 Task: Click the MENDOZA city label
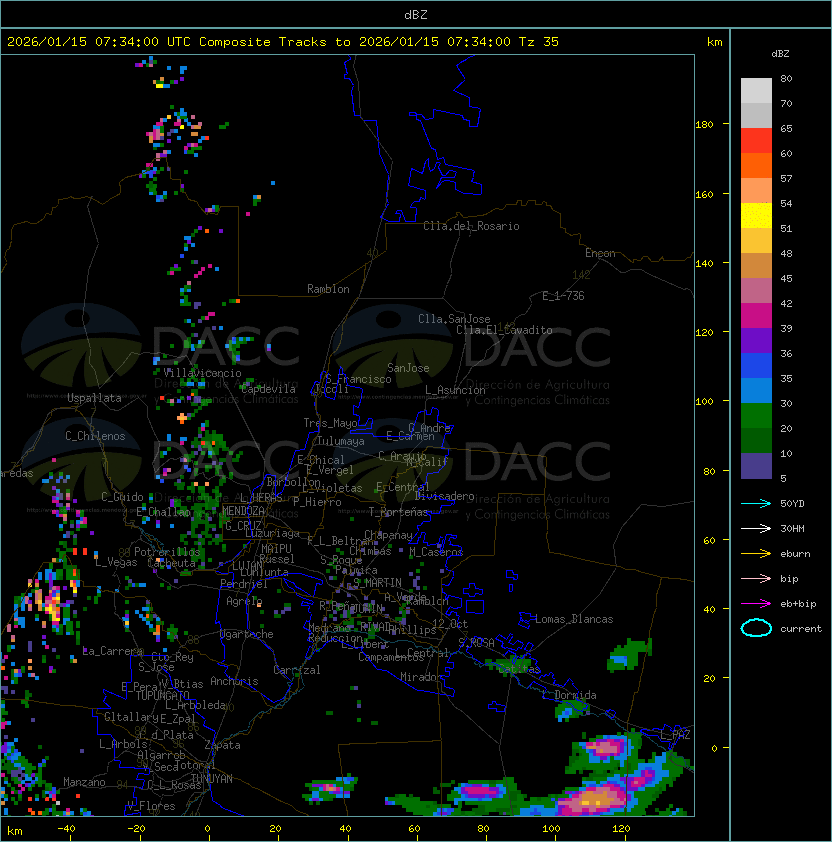243,510
